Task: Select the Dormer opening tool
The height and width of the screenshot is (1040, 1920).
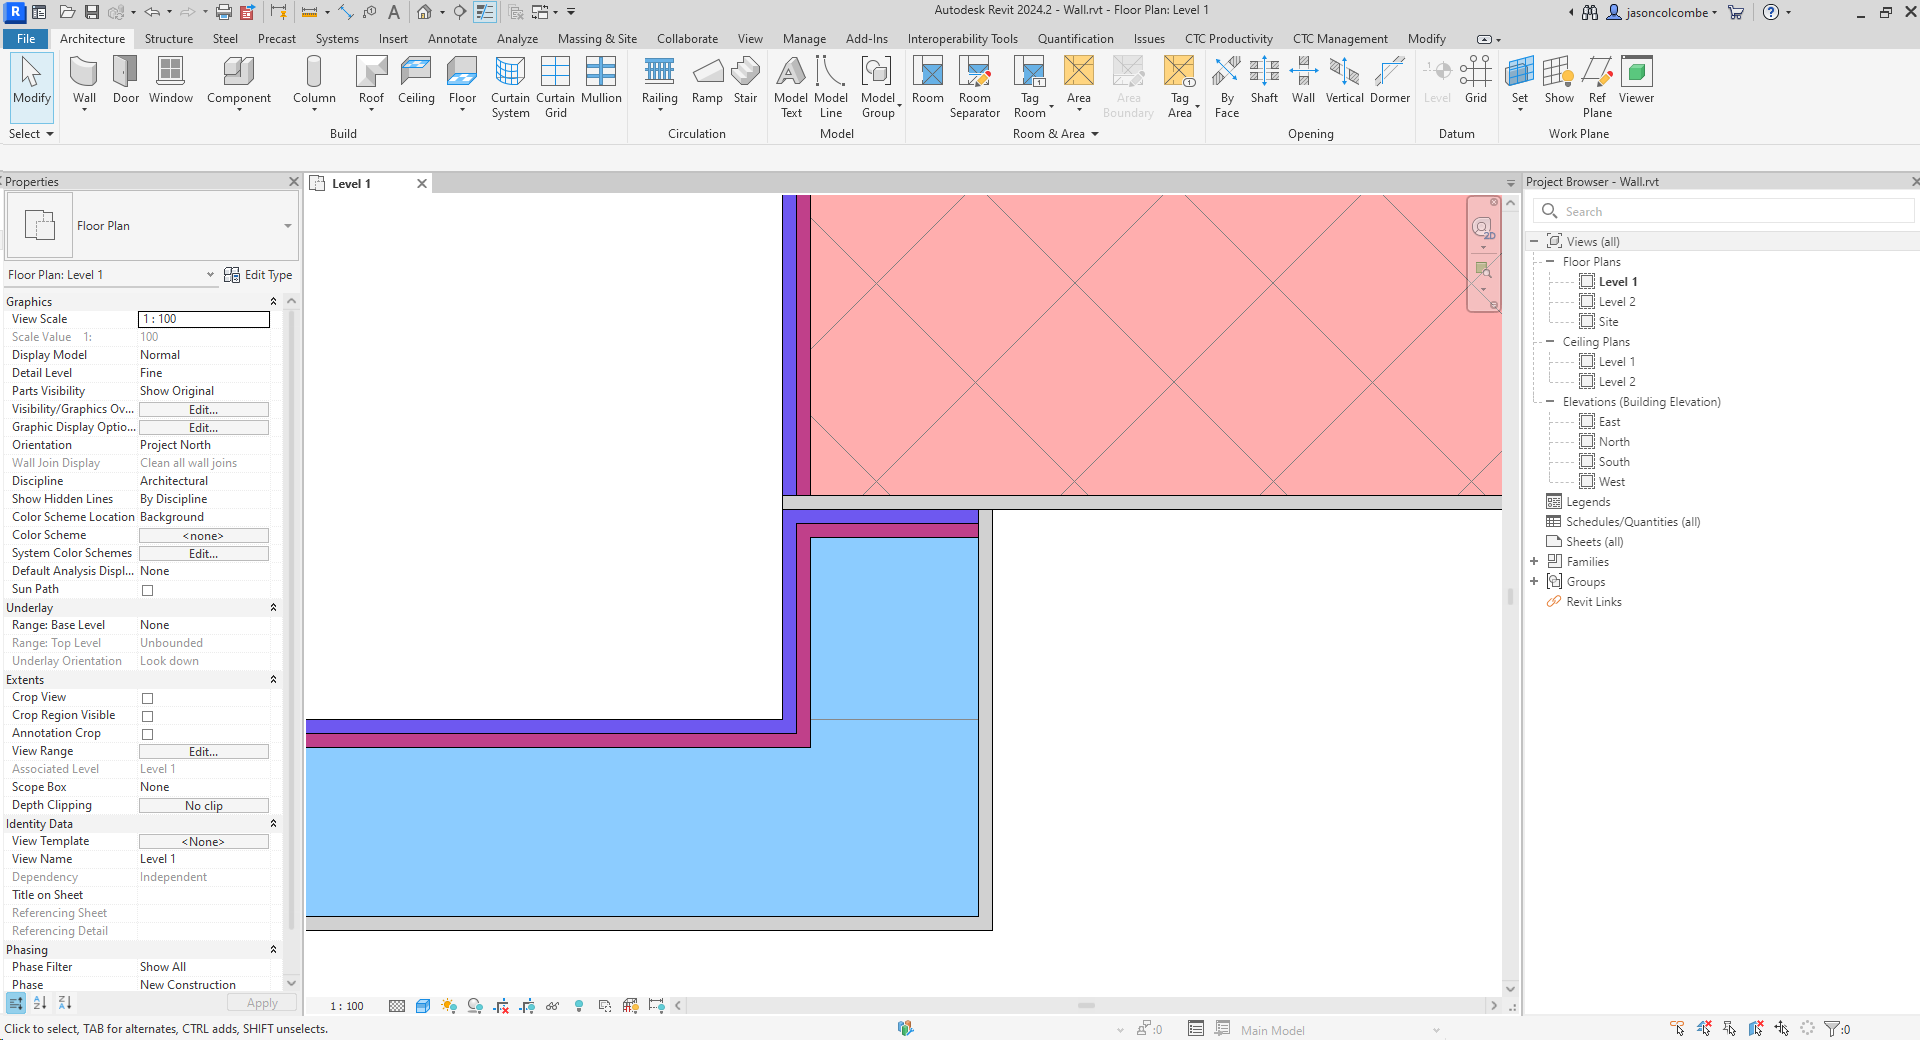Action: click(1390, 80)
